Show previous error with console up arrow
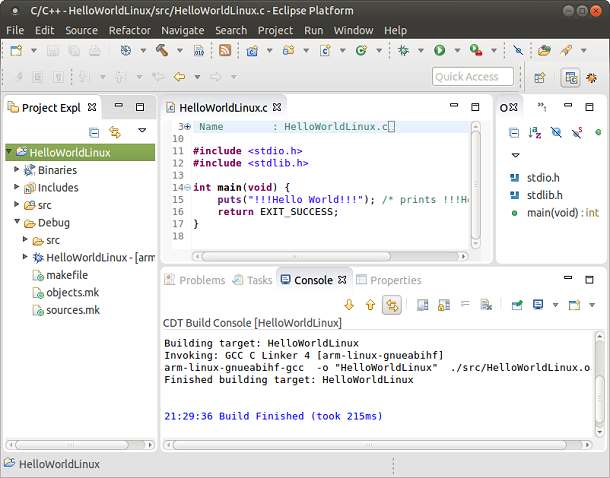The width and height of the screenshot is (610, 478). 369,305
